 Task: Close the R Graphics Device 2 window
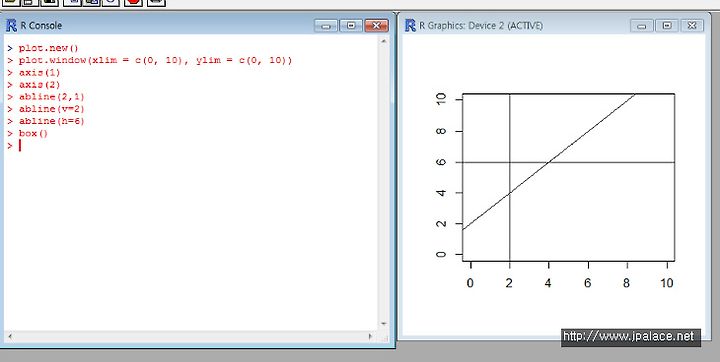pos(692,26)
